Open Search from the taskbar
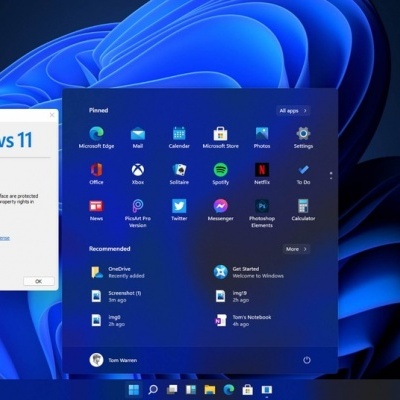 click(153, 389)
